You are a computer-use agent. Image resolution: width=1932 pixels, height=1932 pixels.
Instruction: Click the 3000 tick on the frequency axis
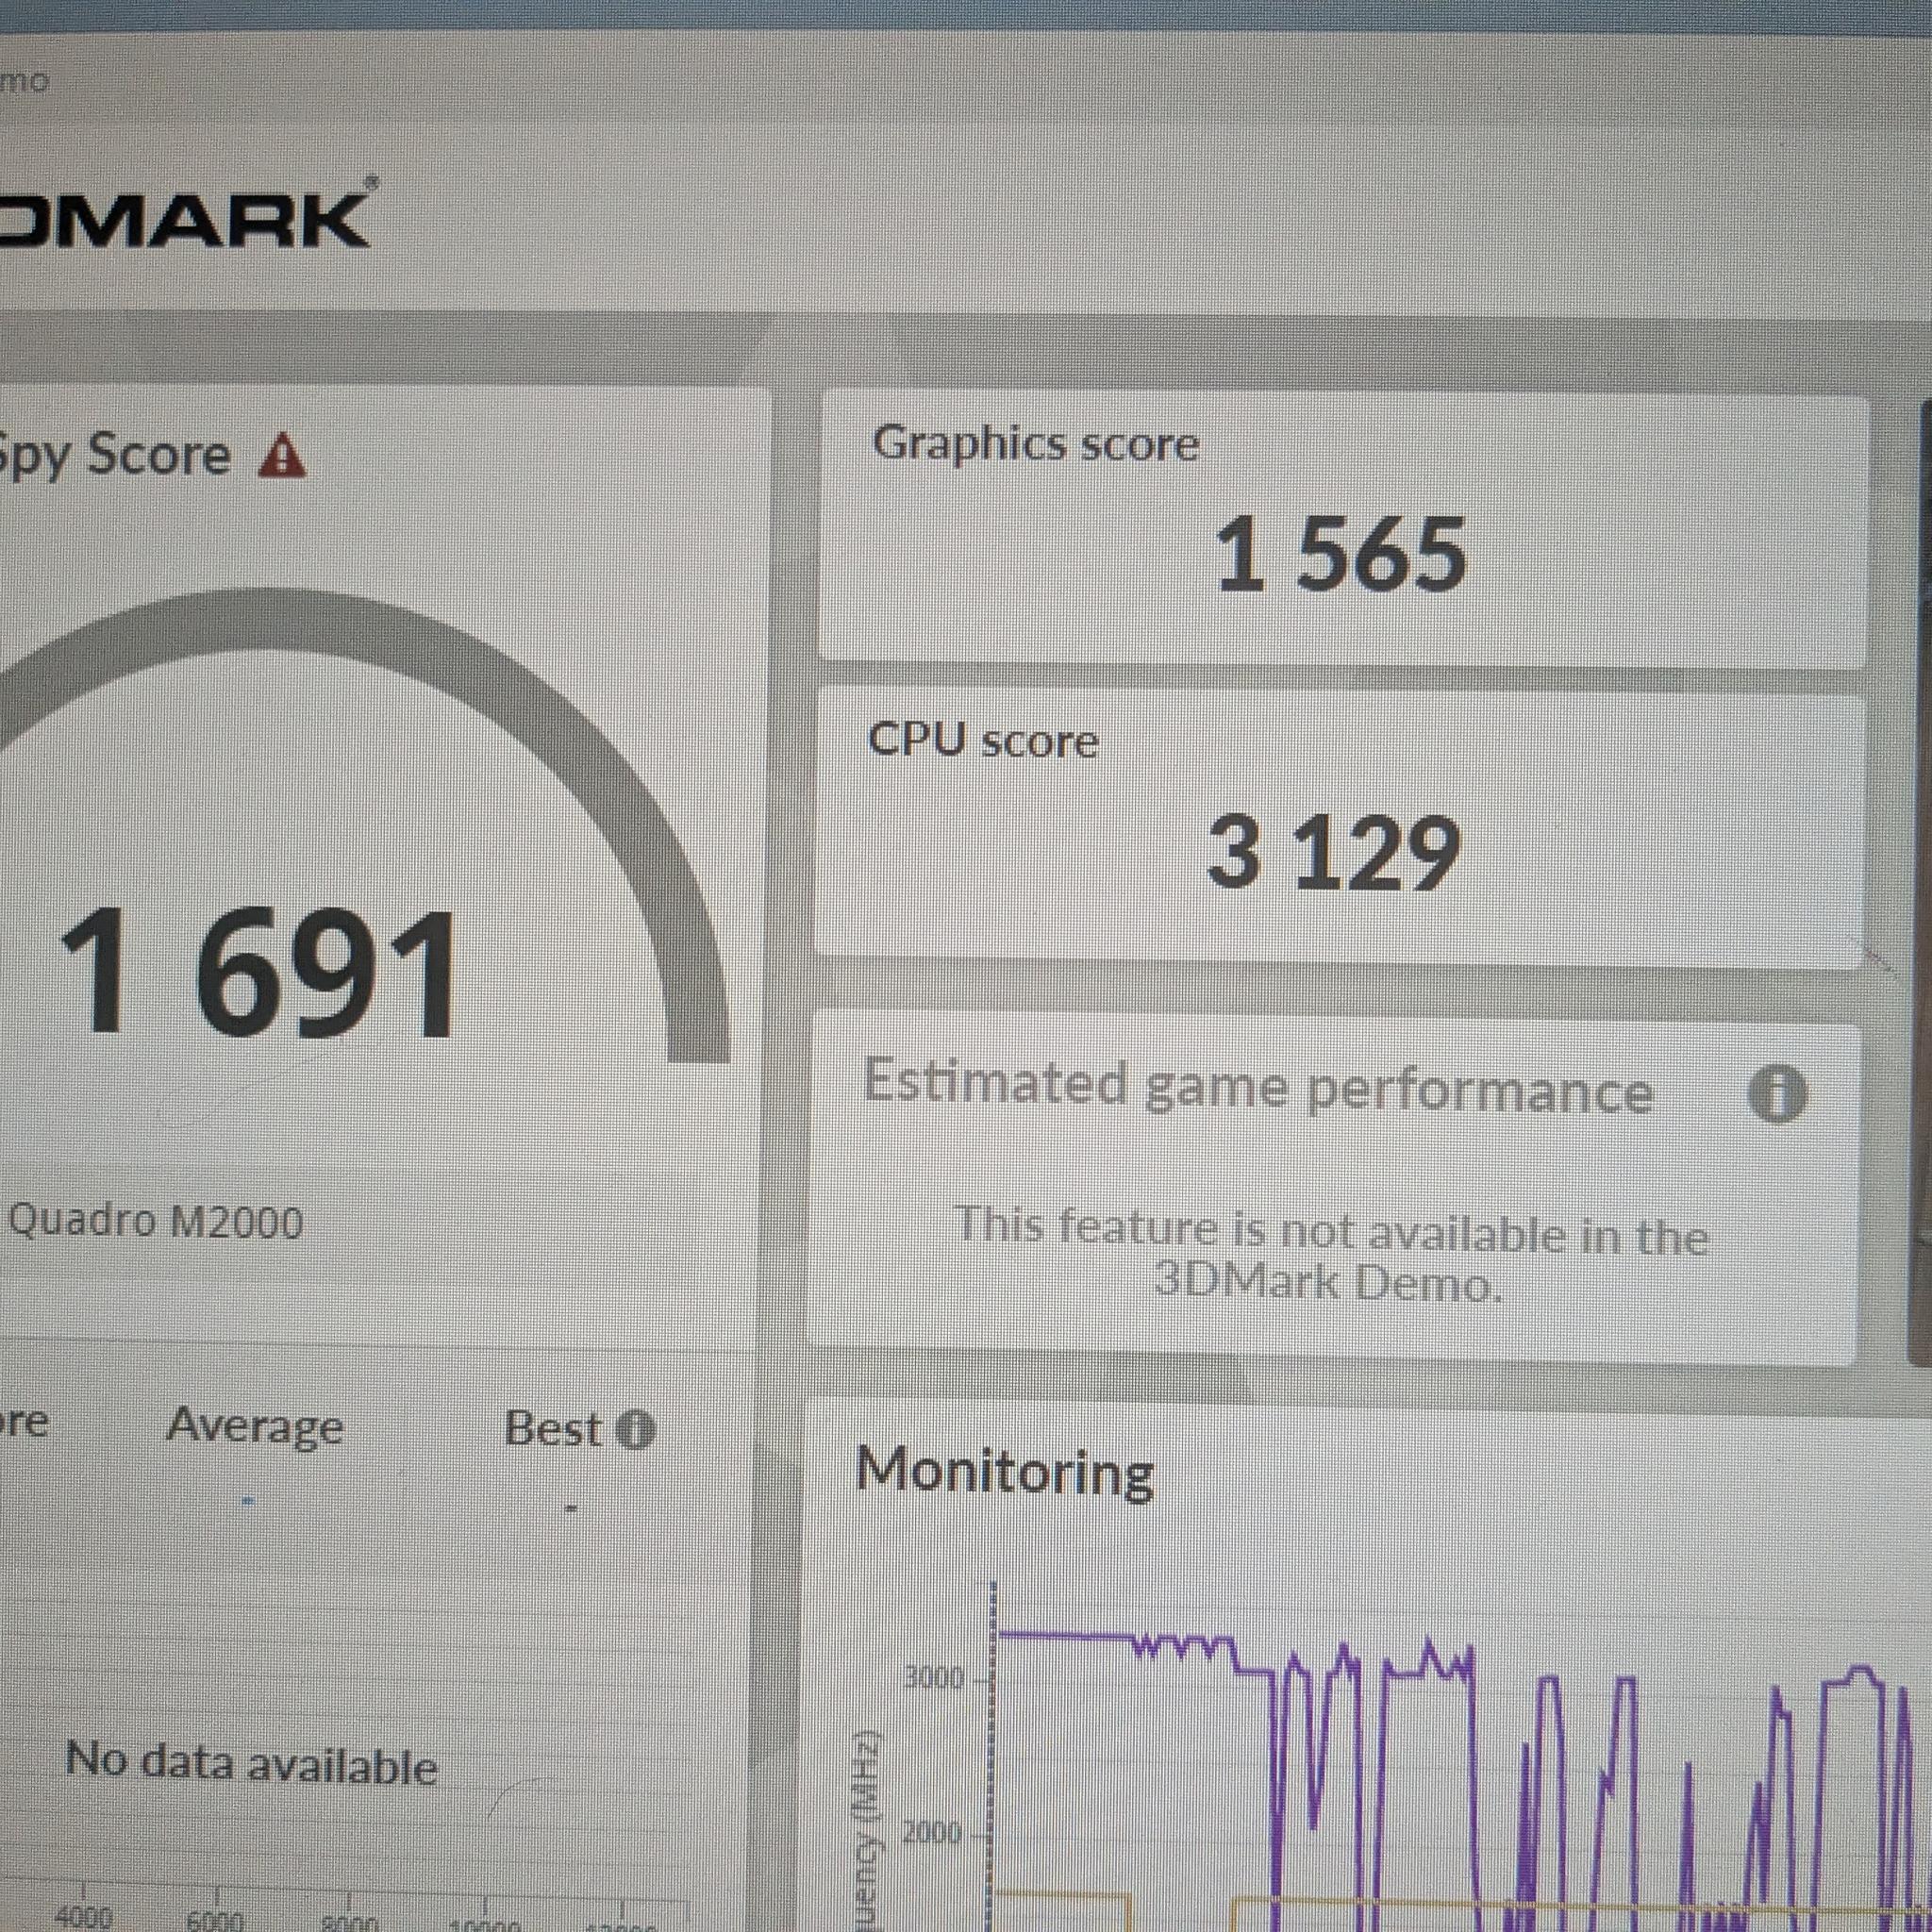[x=932, y=1677]
